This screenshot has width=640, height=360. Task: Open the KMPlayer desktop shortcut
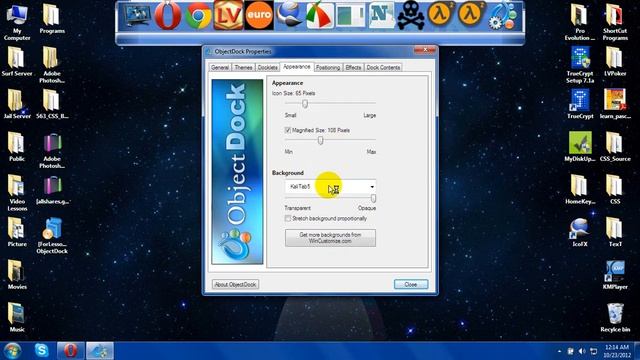click(x=615, y=275)
